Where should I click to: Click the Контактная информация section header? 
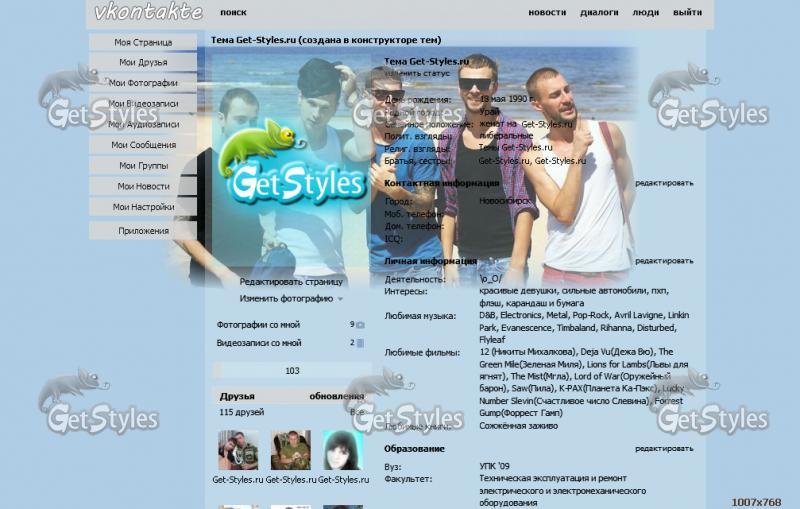441,183
